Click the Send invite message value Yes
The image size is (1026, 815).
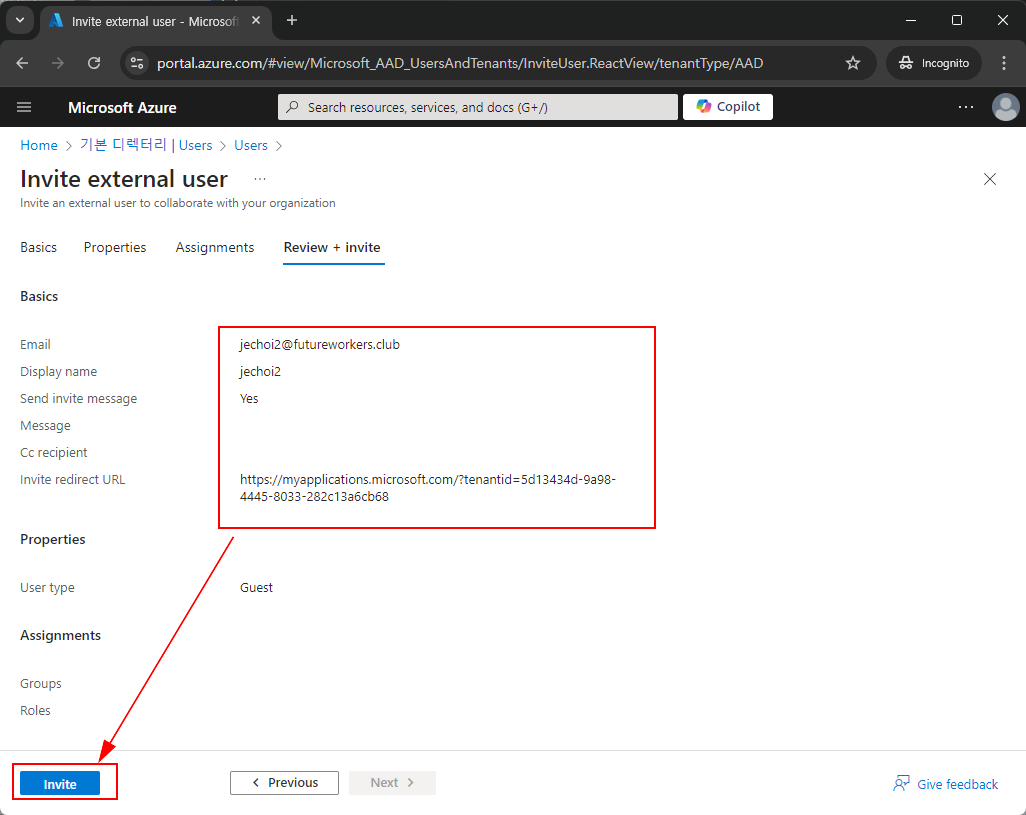coord(249,398)
